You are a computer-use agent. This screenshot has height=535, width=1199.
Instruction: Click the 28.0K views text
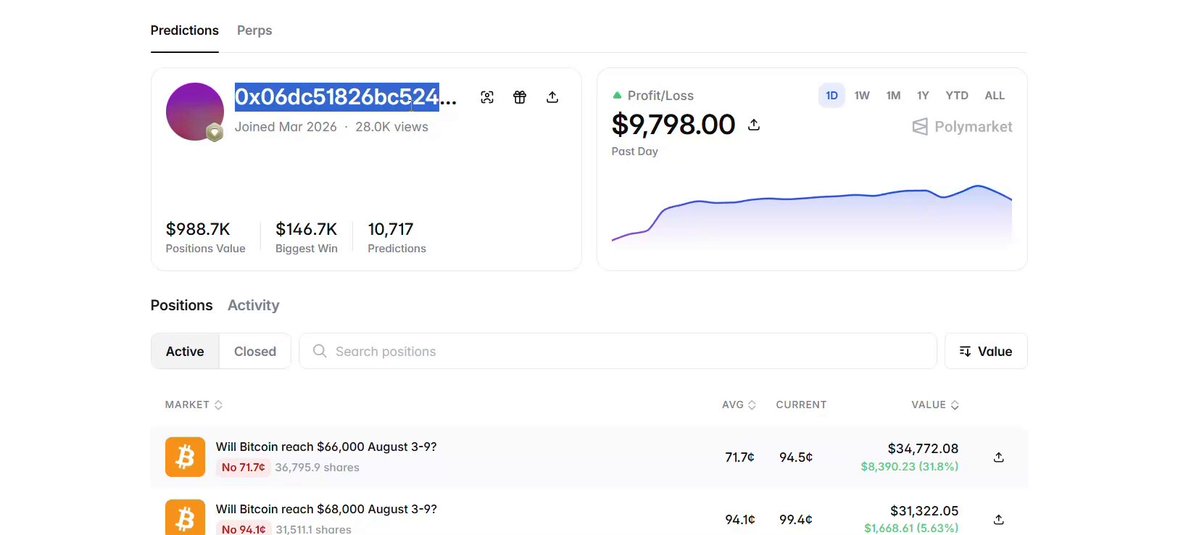(392, 127)
